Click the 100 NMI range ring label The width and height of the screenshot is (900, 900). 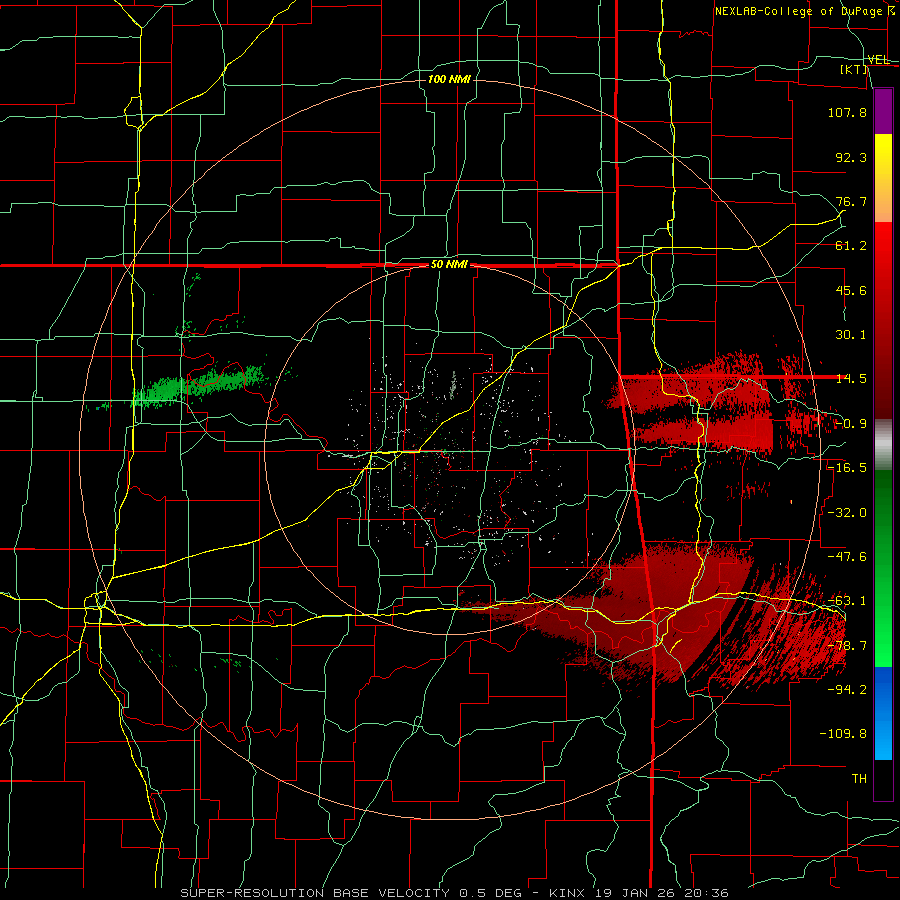[449, 79]
